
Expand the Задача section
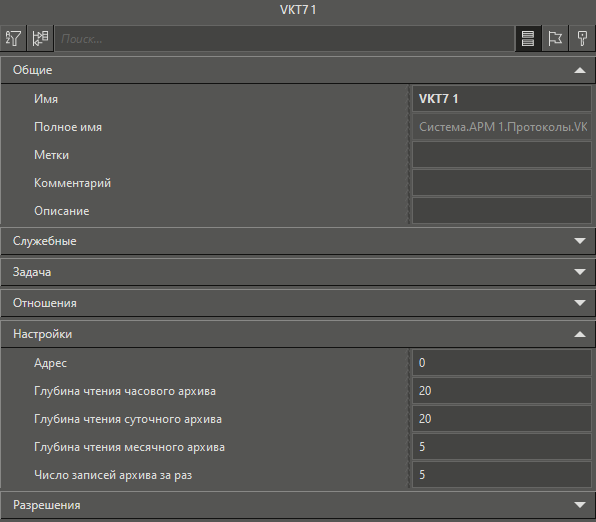(298, 272)
